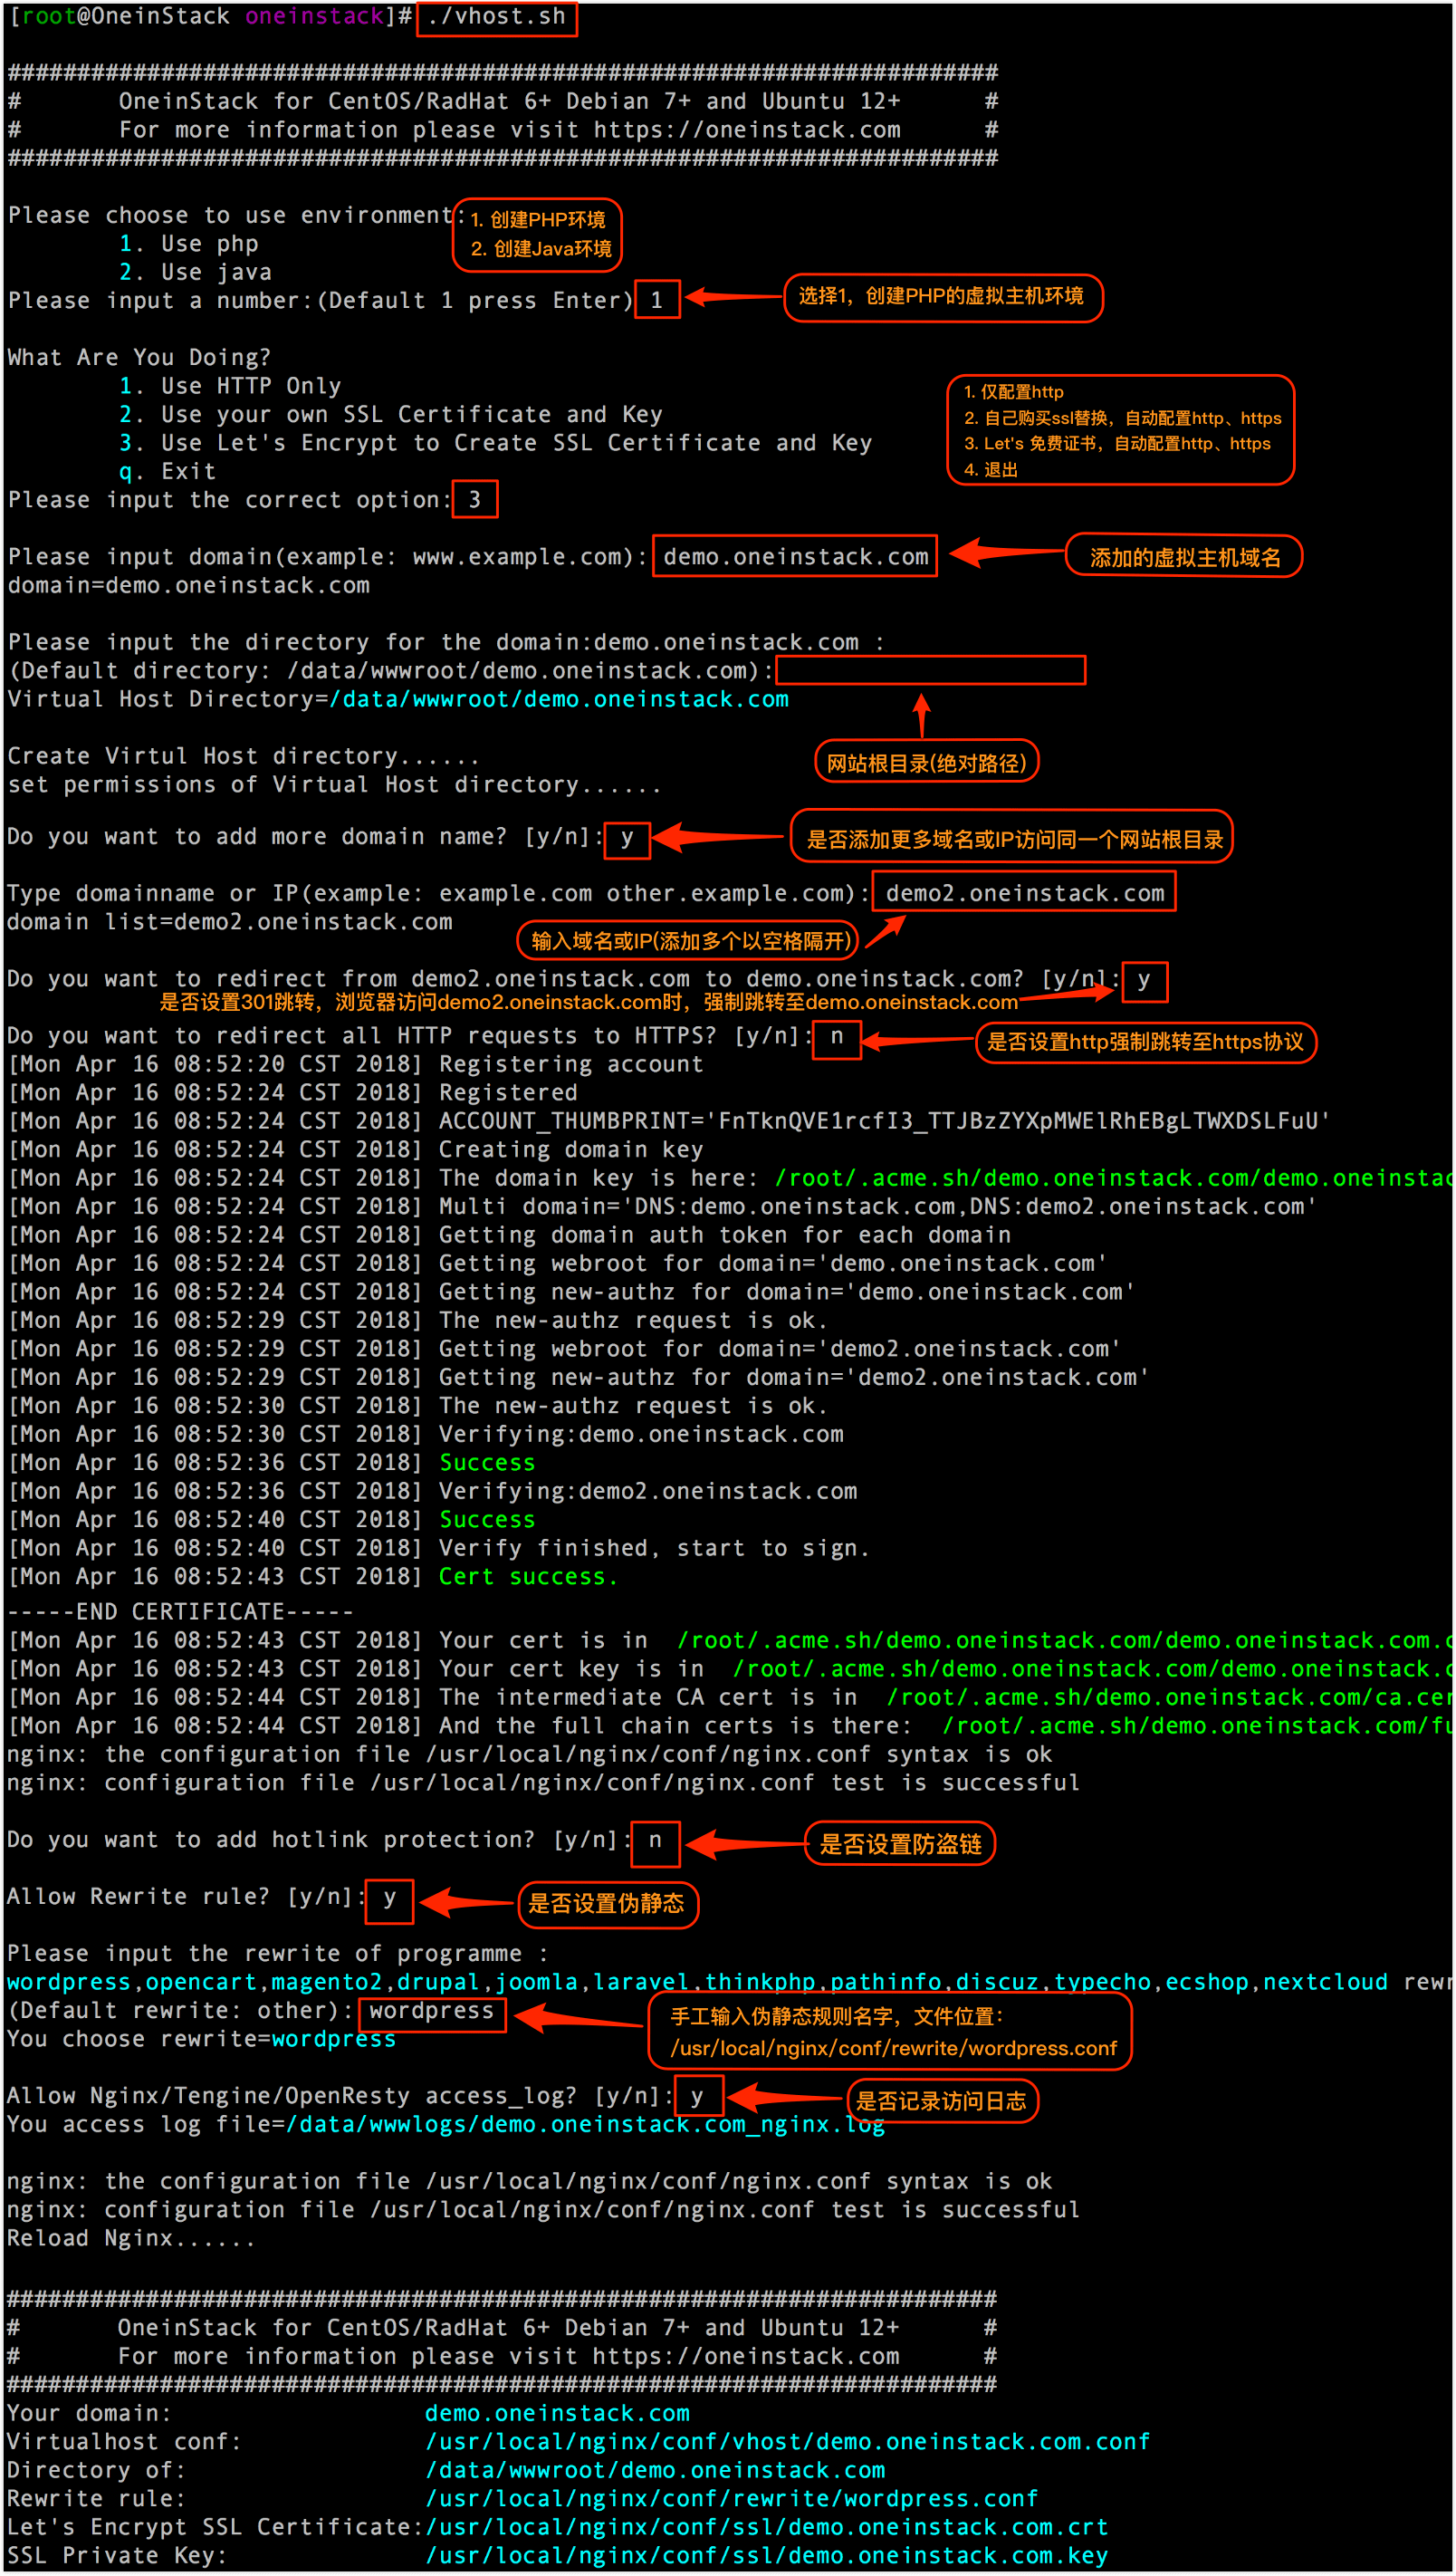1456x2576 pixels.
Task: Click the wordpress option in rewrite list
Action: click(x=67, y=1981)
